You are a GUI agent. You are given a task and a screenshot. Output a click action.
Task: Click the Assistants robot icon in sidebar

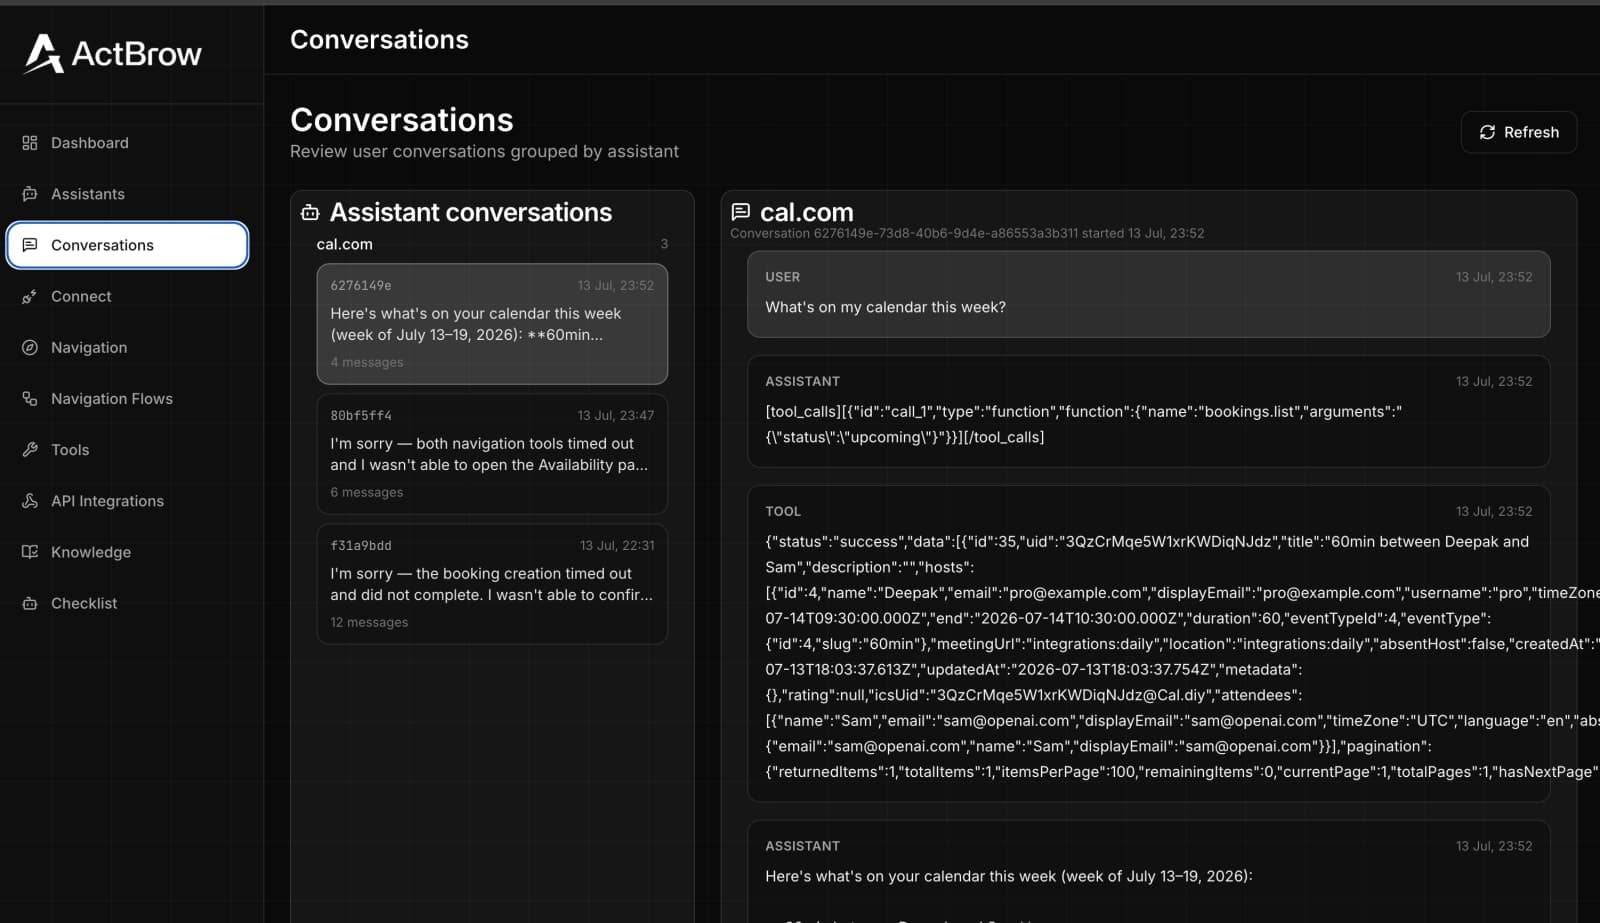[x=30, y=194]
